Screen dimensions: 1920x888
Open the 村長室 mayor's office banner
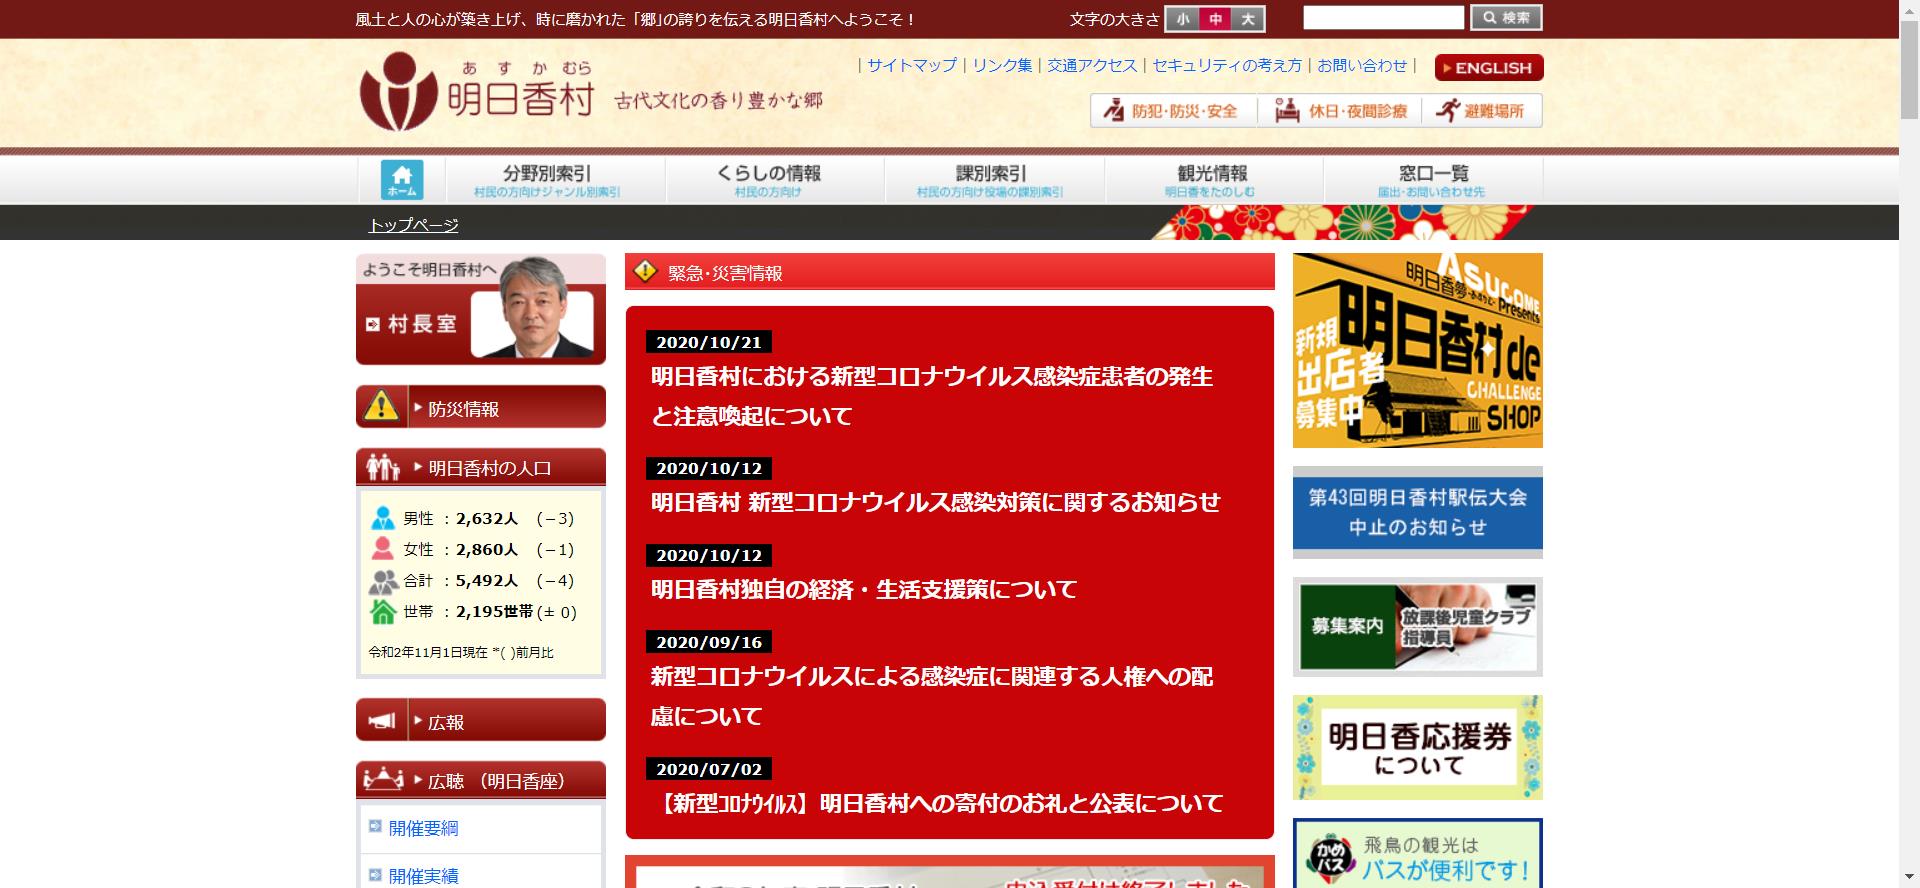point(481,309)
